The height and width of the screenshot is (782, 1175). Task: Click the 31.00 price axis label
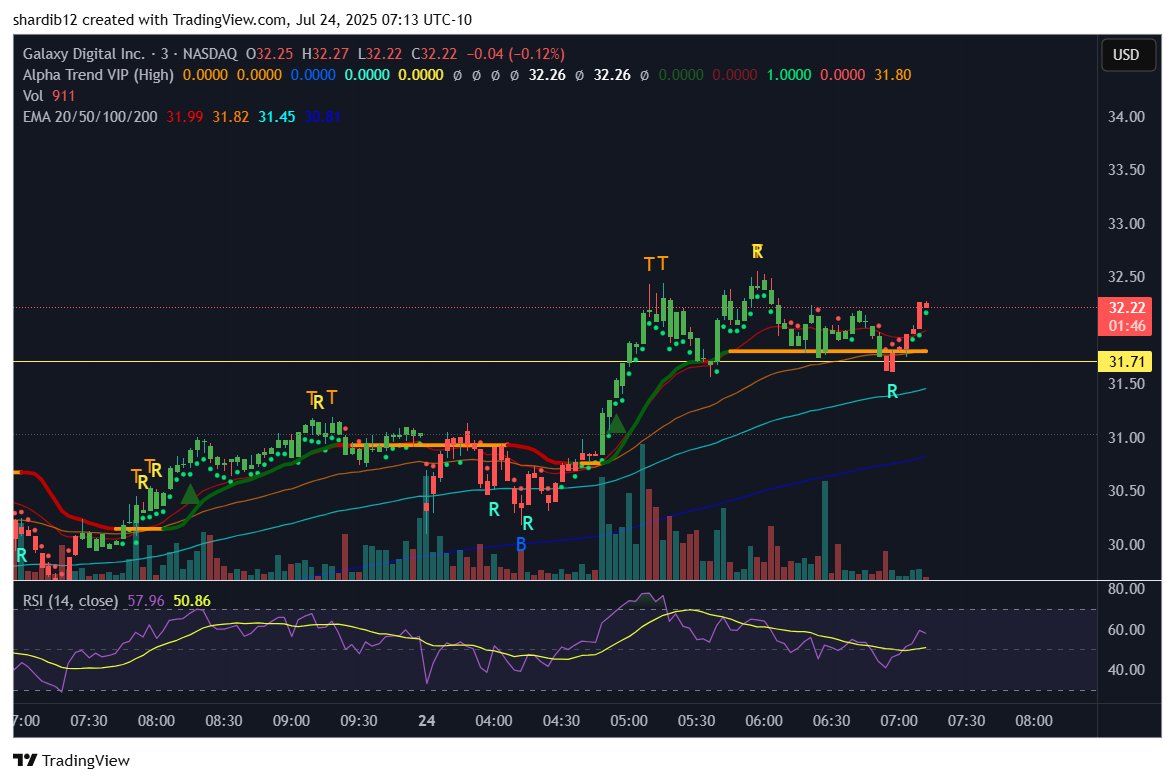point(1126,437)
